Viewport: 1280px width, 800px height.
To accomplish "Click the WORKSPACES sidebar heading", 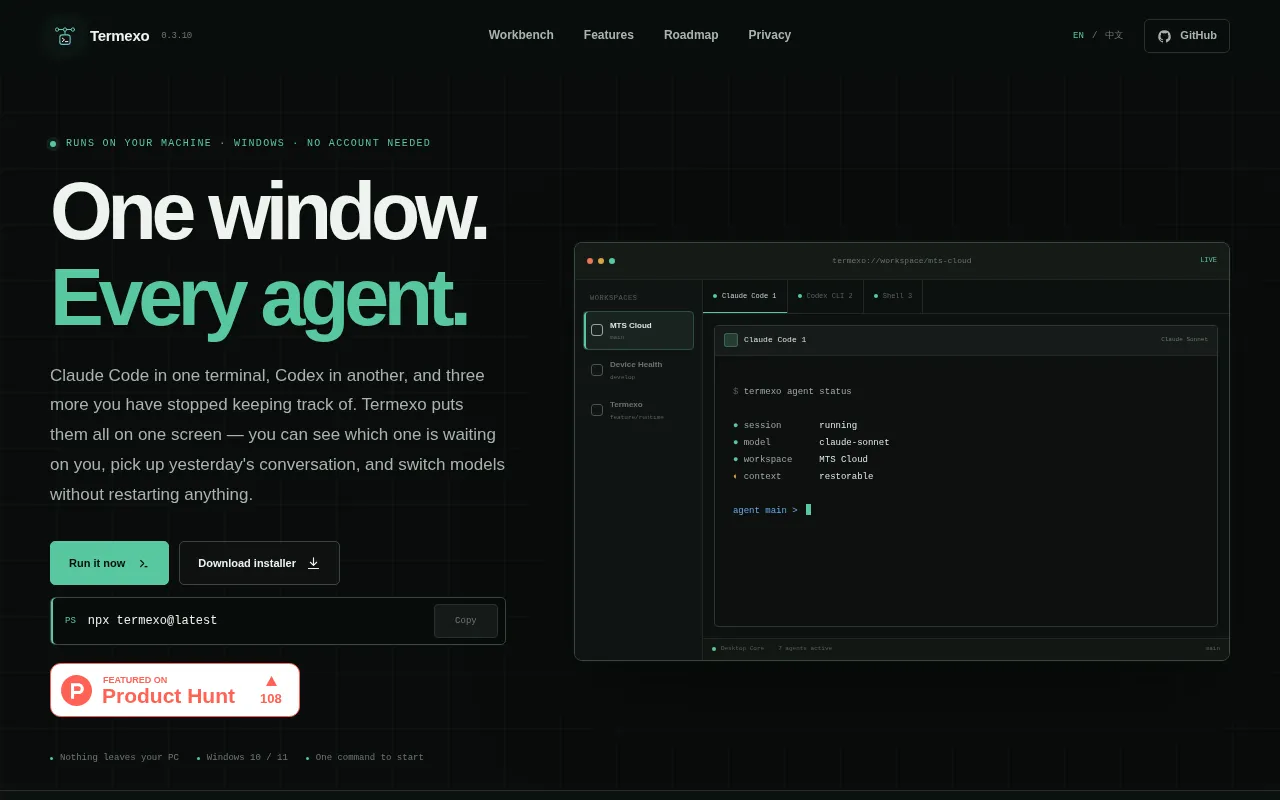I will tap(613, 298).
